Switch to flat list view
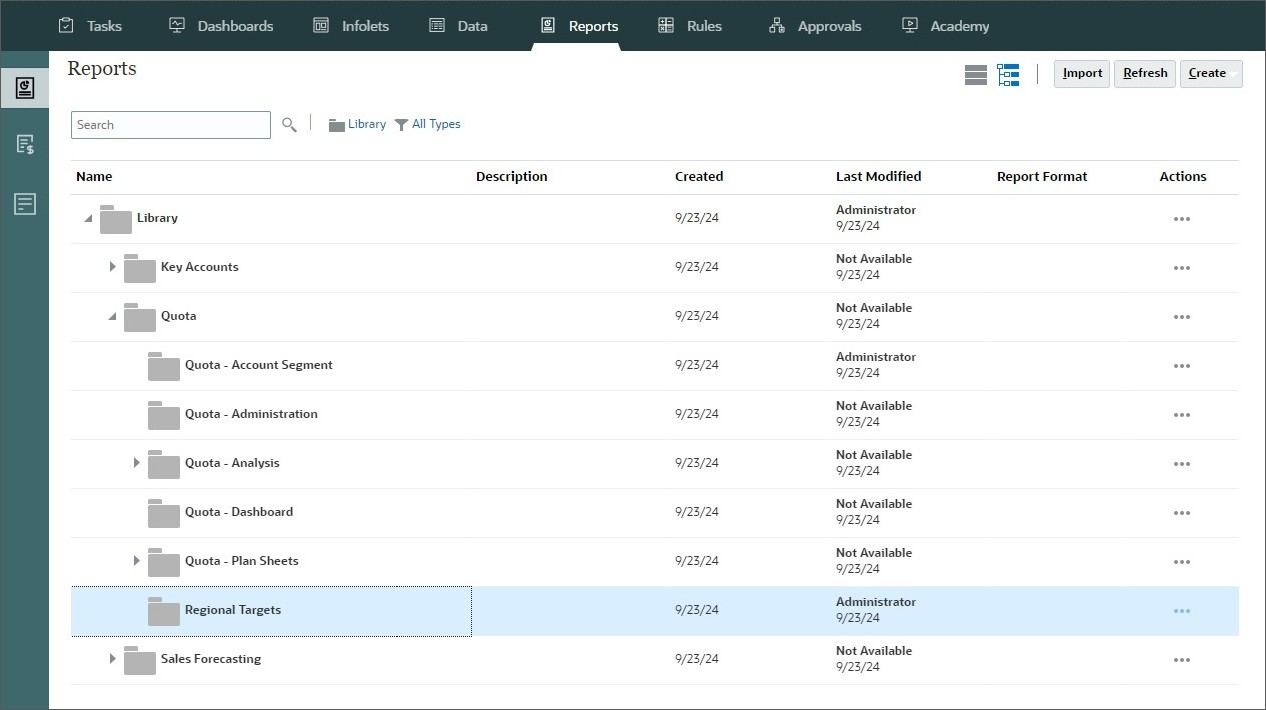The width and height of the screenshot is (1266, 710). pyautogui.click(x=975, y=74)
